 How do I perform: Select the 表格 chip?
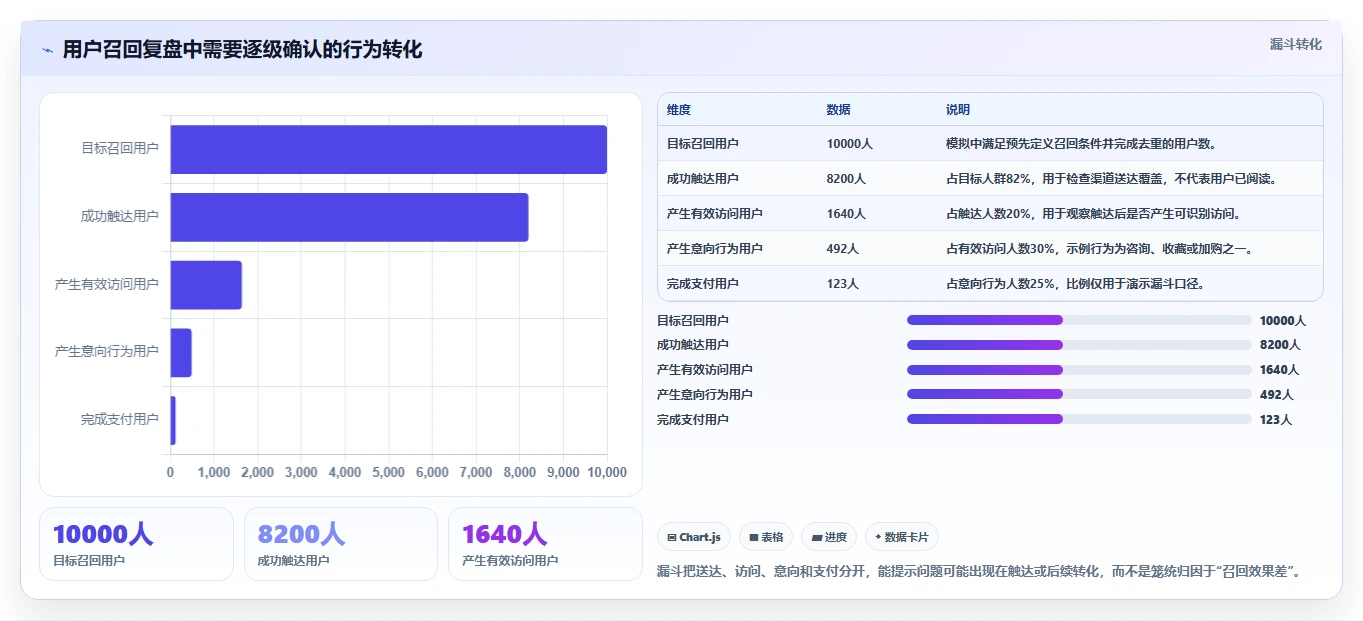coord(766,537)
